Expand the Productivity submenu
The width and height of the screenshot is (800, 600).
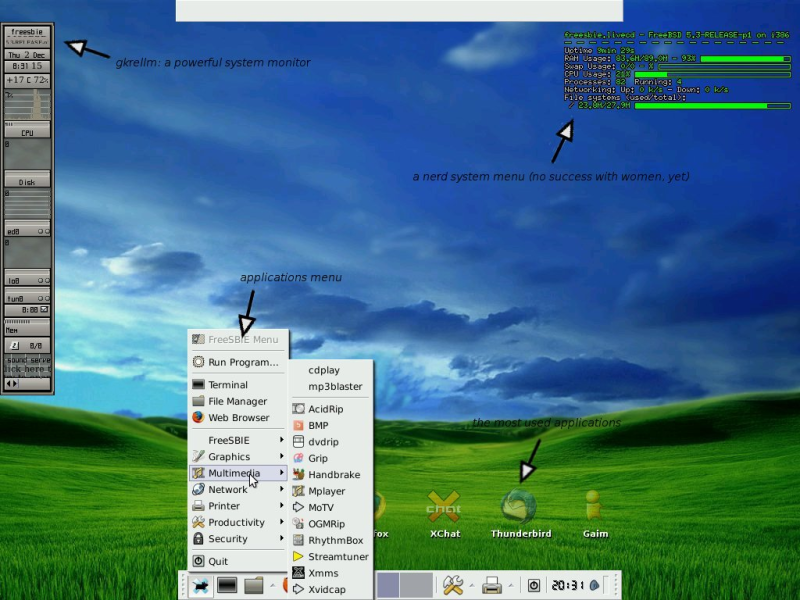pyautogui.click(x=238, y=522)
